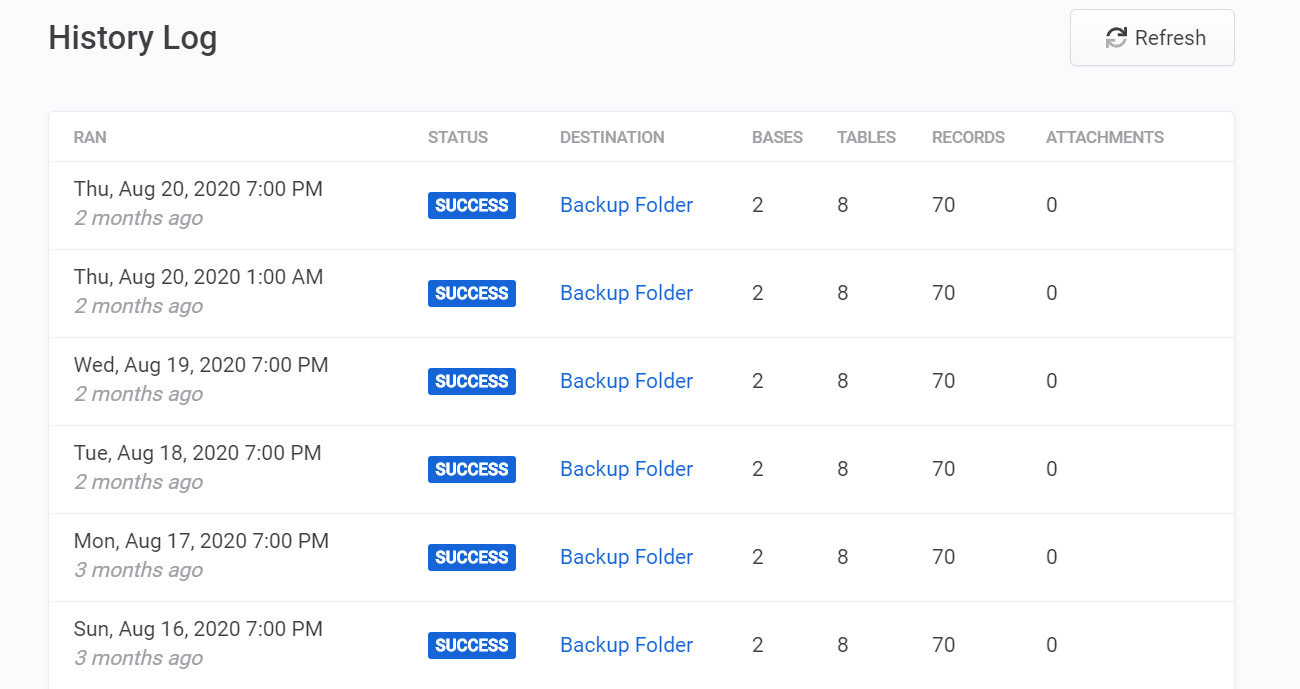Select the RECORDS column header
Image resolution: width=1300 pixels, height=689 pixels.
click(968, 137)
